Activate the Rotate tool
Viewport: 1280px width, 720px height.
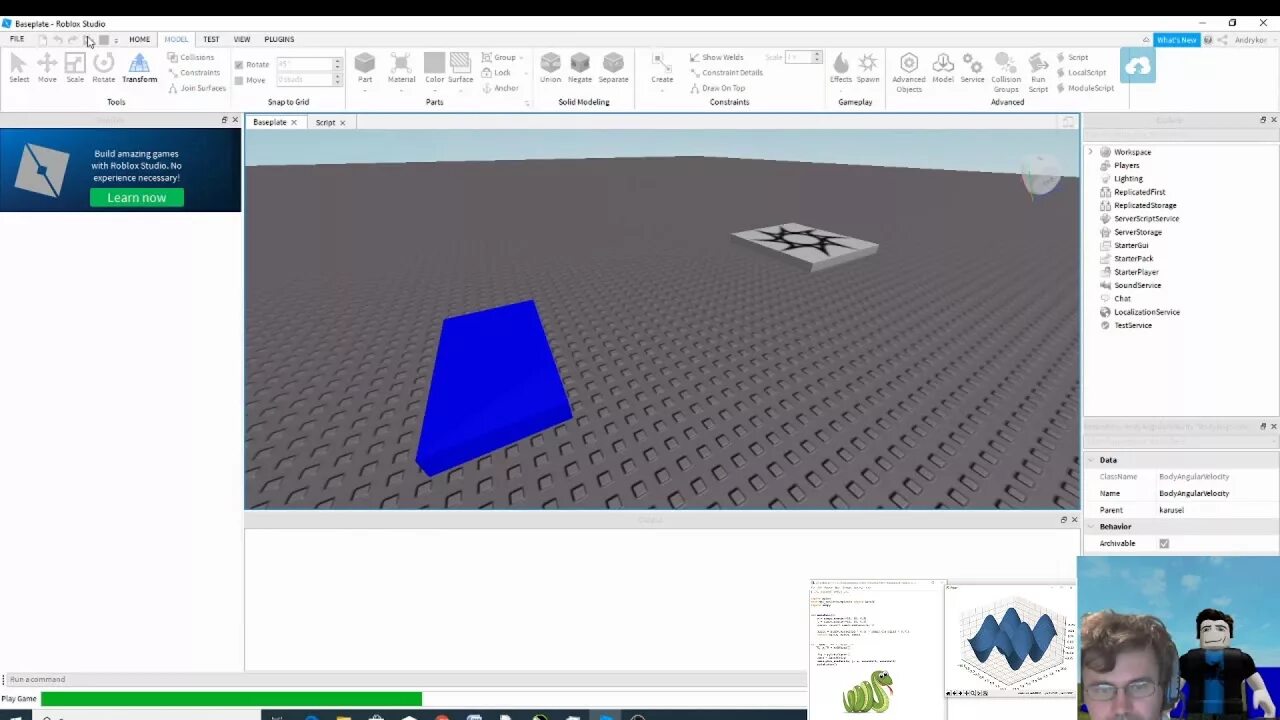[x=103, y=67]
